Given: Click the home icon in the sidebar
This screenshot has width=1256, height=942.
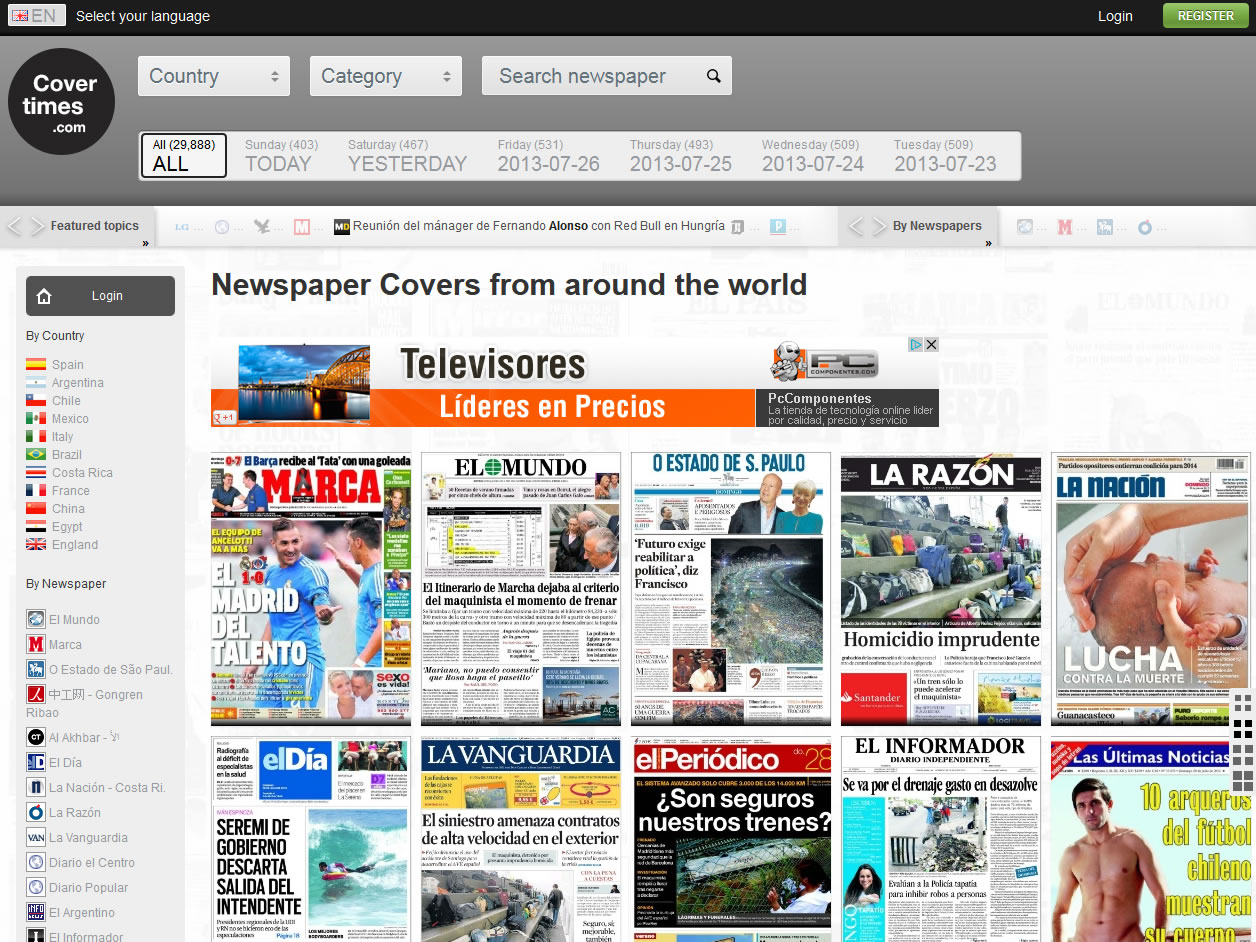Looking at the screenshot, I should (44, 296).
